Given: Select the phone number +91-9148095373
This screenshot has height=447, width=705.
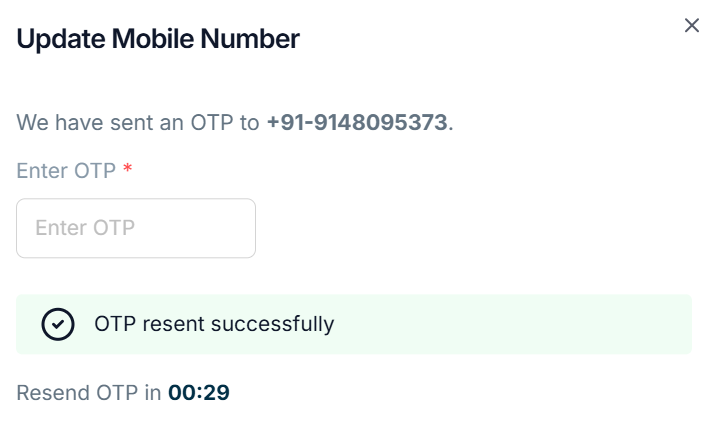Looking at the screenshot, I should (357, 124).
